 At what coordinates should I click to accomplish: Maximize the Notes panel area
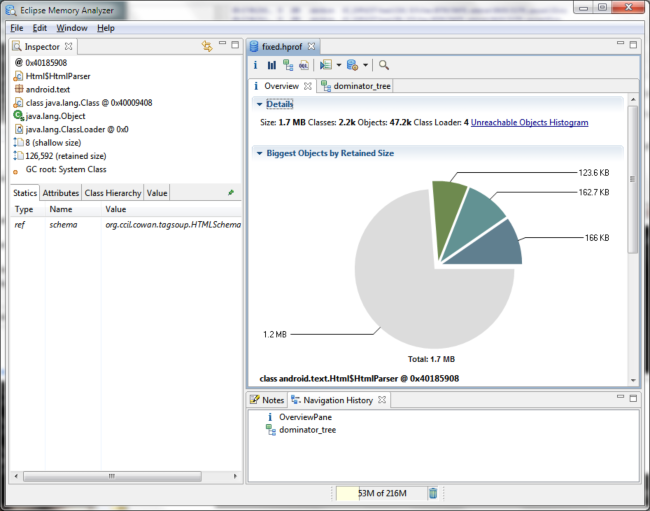[x=633, y=398]
